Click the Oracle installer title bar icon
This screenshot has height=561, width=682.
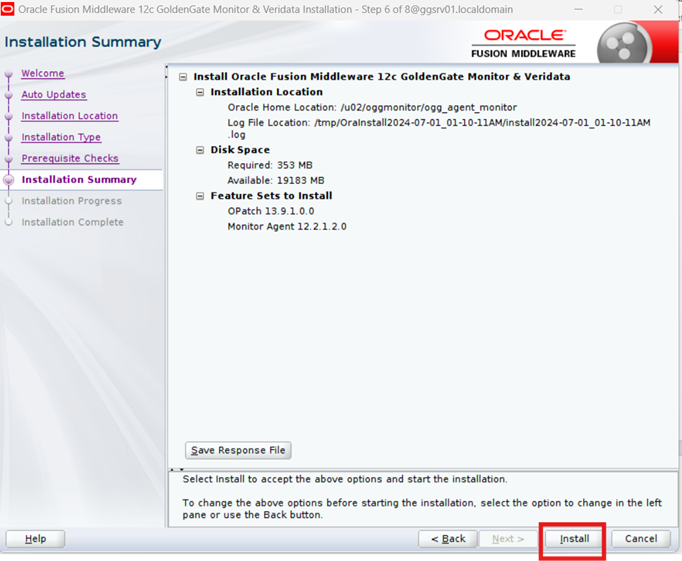click(x=9, y=9)
